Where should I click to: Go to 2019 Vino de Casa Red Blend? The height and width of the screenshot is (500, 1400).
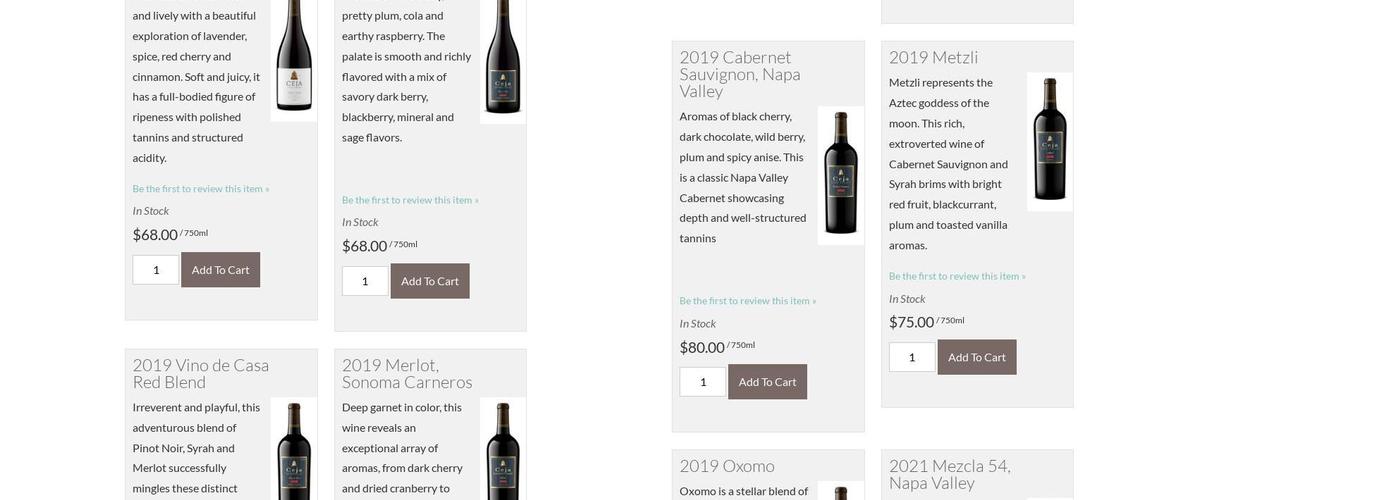[200, 373]
